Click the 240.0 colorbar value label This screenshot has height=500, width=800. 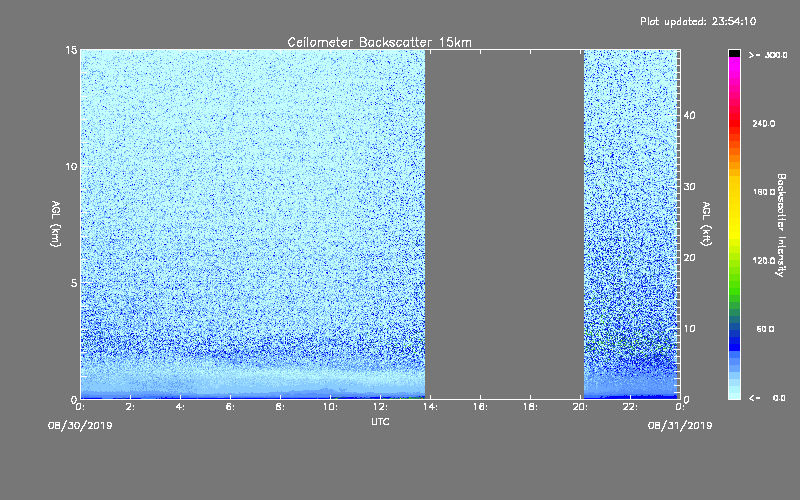[764, 123]
